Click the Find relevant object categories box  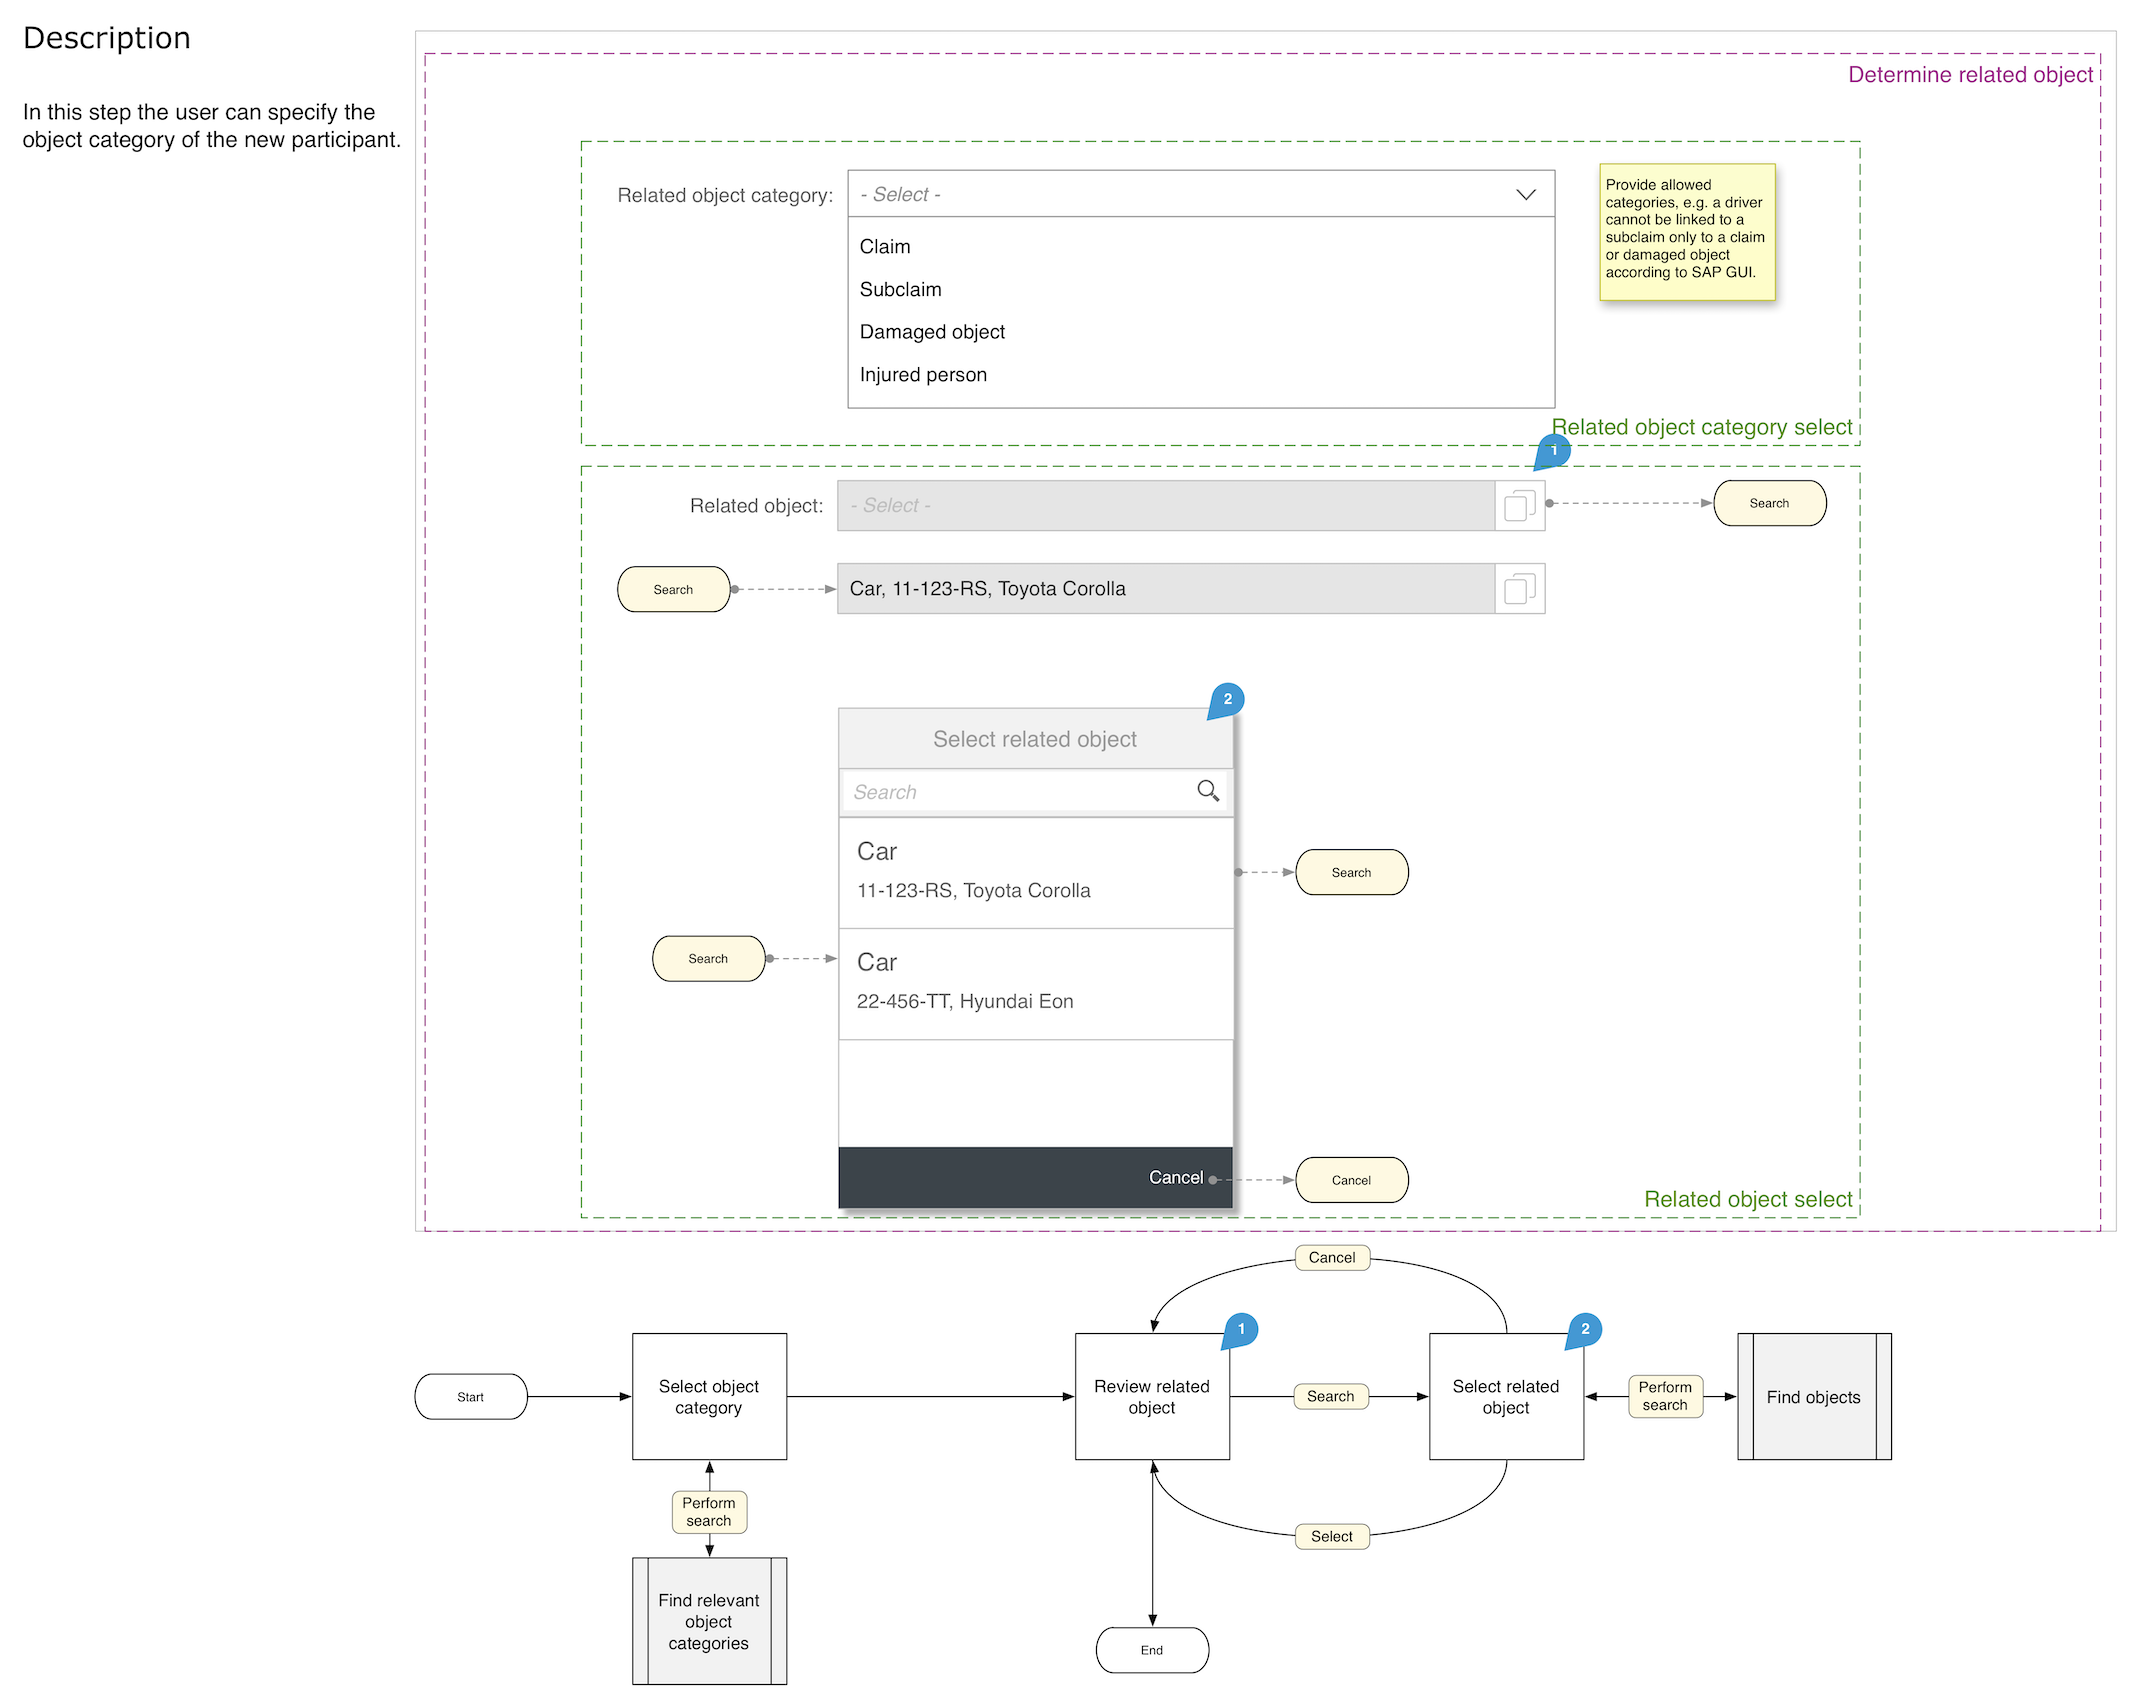[709, 1621]
